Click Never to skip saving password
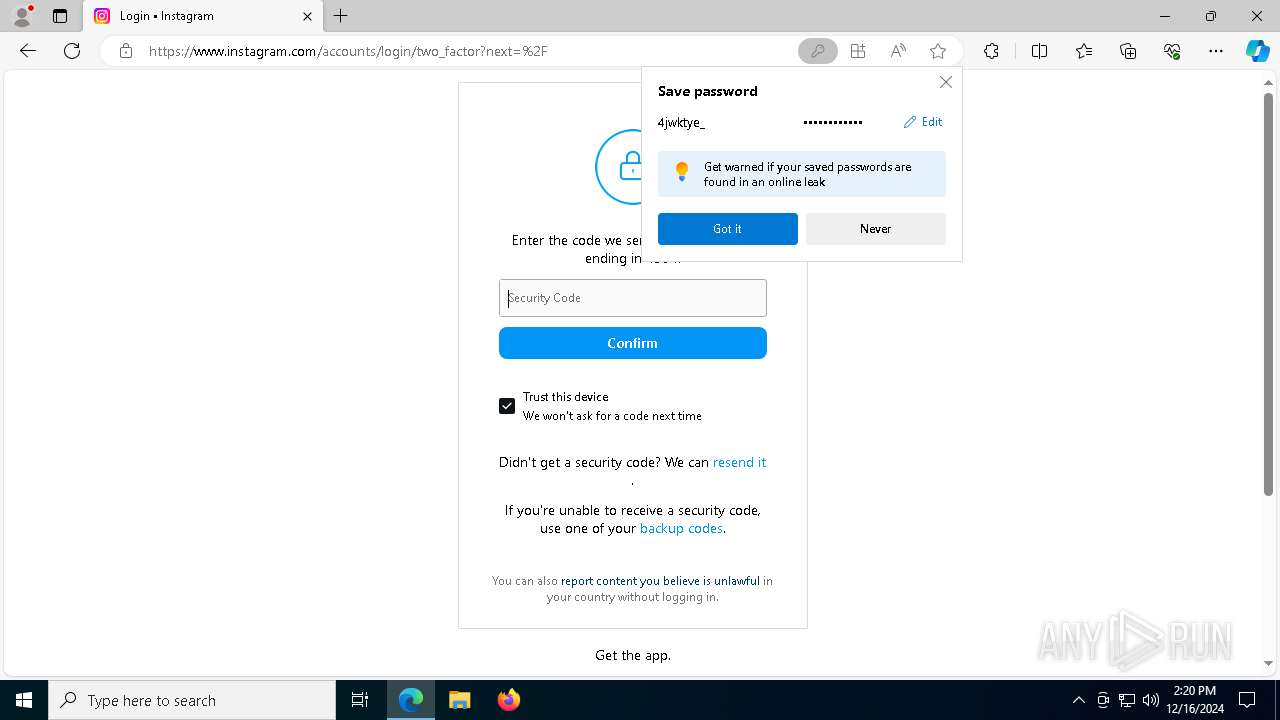Image resolution: width=1280 pixels, height=720 pixels. click(x=876, y=229)
